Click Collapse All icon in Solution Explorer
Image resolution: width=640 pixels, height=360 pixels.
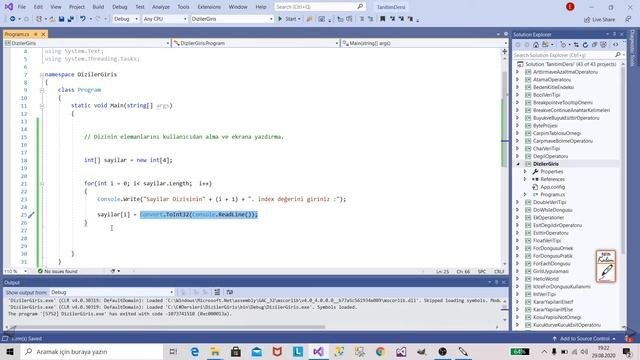click(x=594, y=45)
